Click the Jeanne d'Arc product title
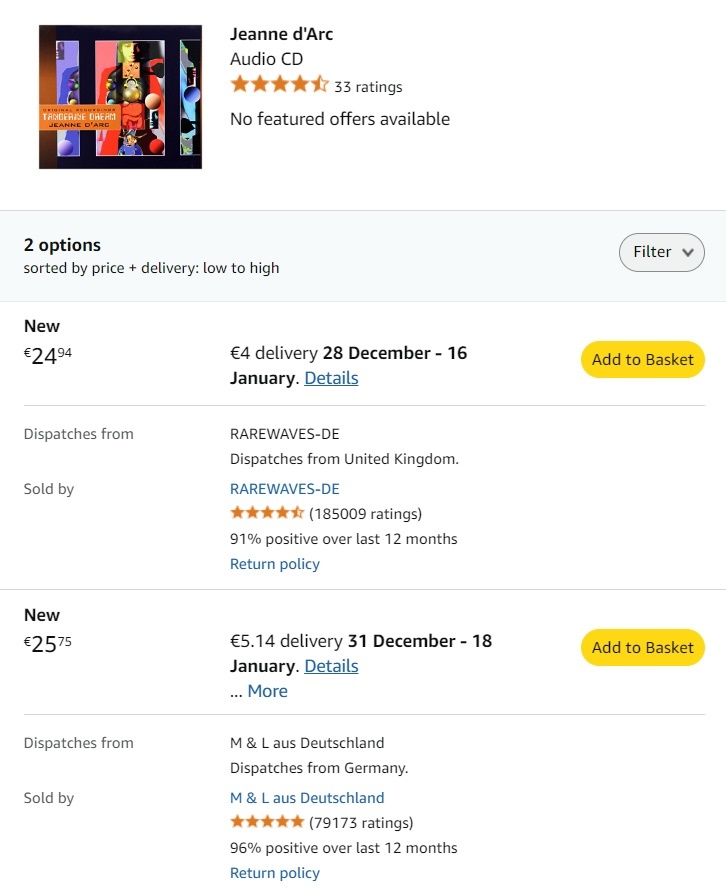Viewport: 726px width, 896px height. coord(281,34)
